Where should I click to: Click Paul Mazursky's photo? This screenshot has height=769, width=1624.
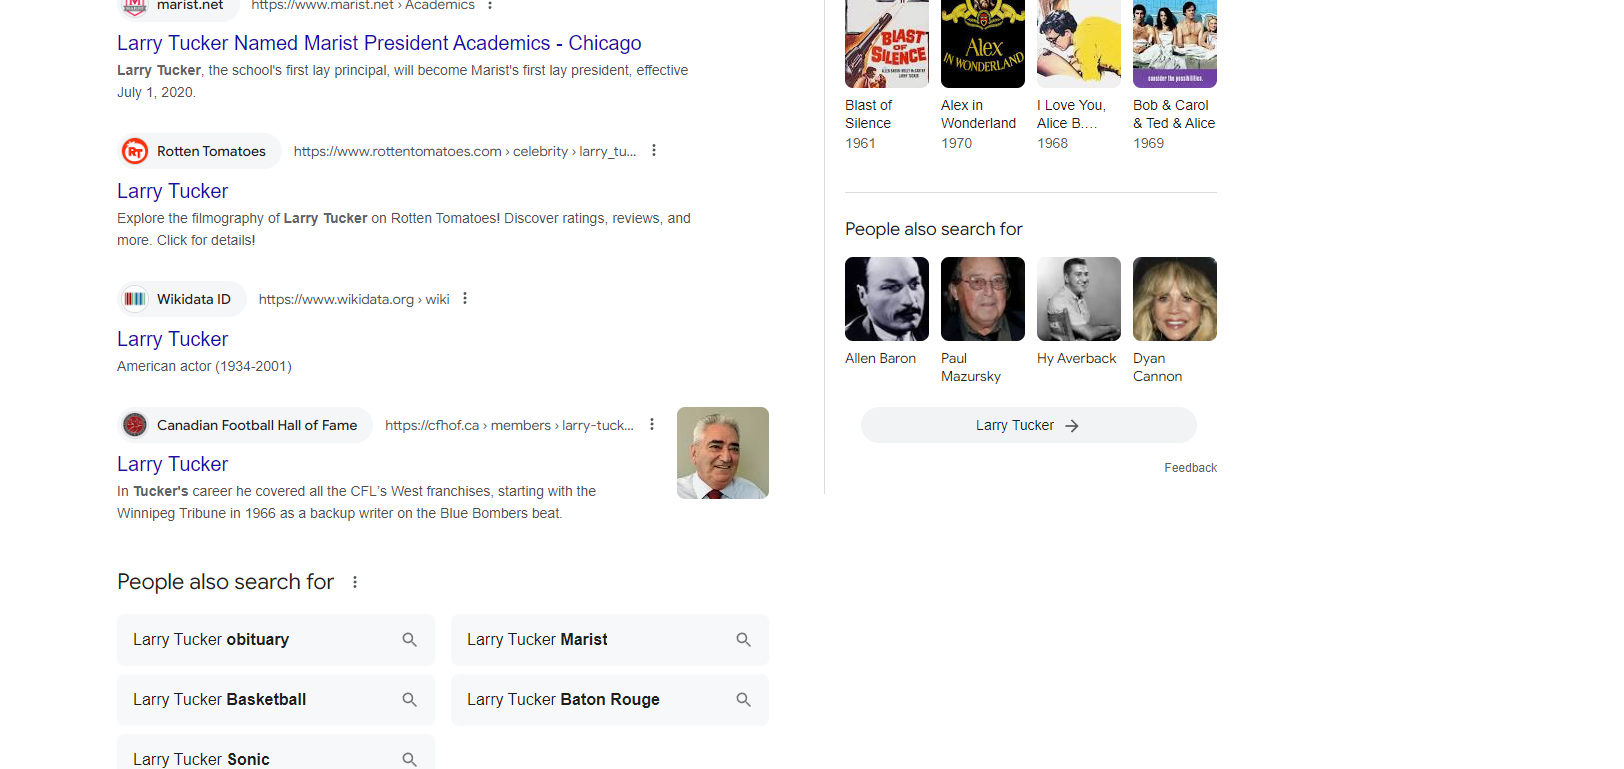(x=982, y=299)
